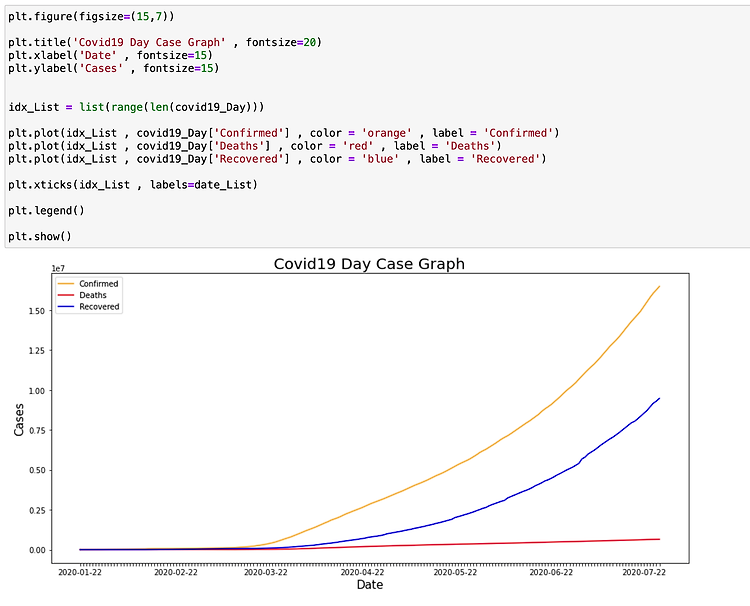This screenshot has width=750, height=606.
Task: Click the 'Confirmed' legend label
Action: 99,284
